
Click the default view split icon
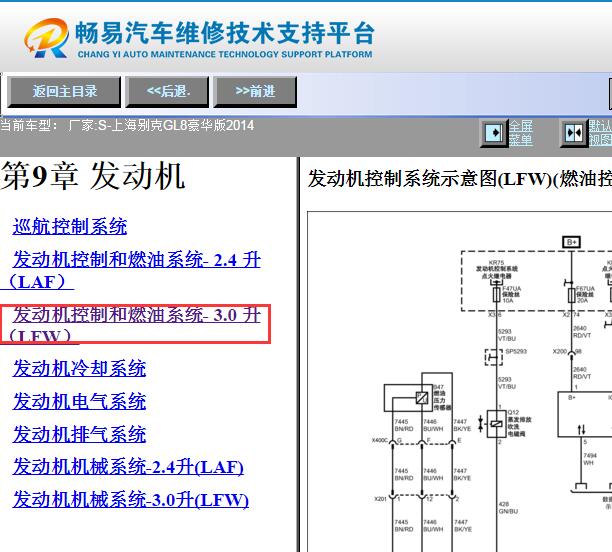574,133
